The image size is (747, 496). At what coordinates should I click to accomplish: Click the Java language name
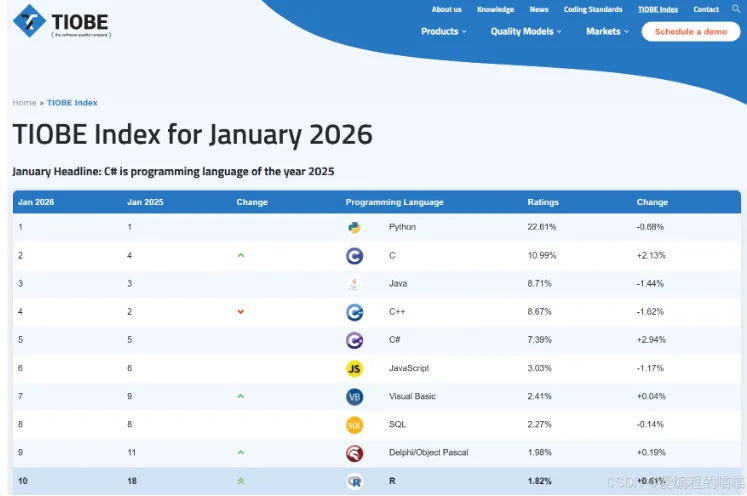pyautogui.click(x=398, y=283)
